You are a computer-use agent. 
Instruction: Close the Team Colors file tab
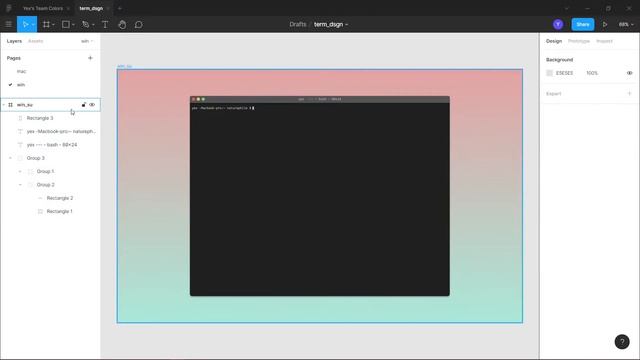click(68, 8)
